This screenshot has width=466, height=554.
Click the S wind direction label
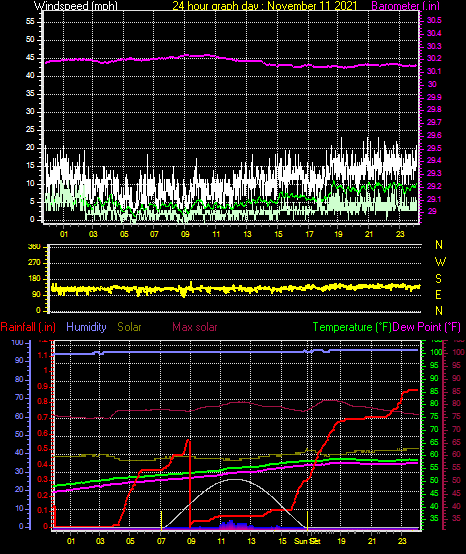tap(438, 278)
